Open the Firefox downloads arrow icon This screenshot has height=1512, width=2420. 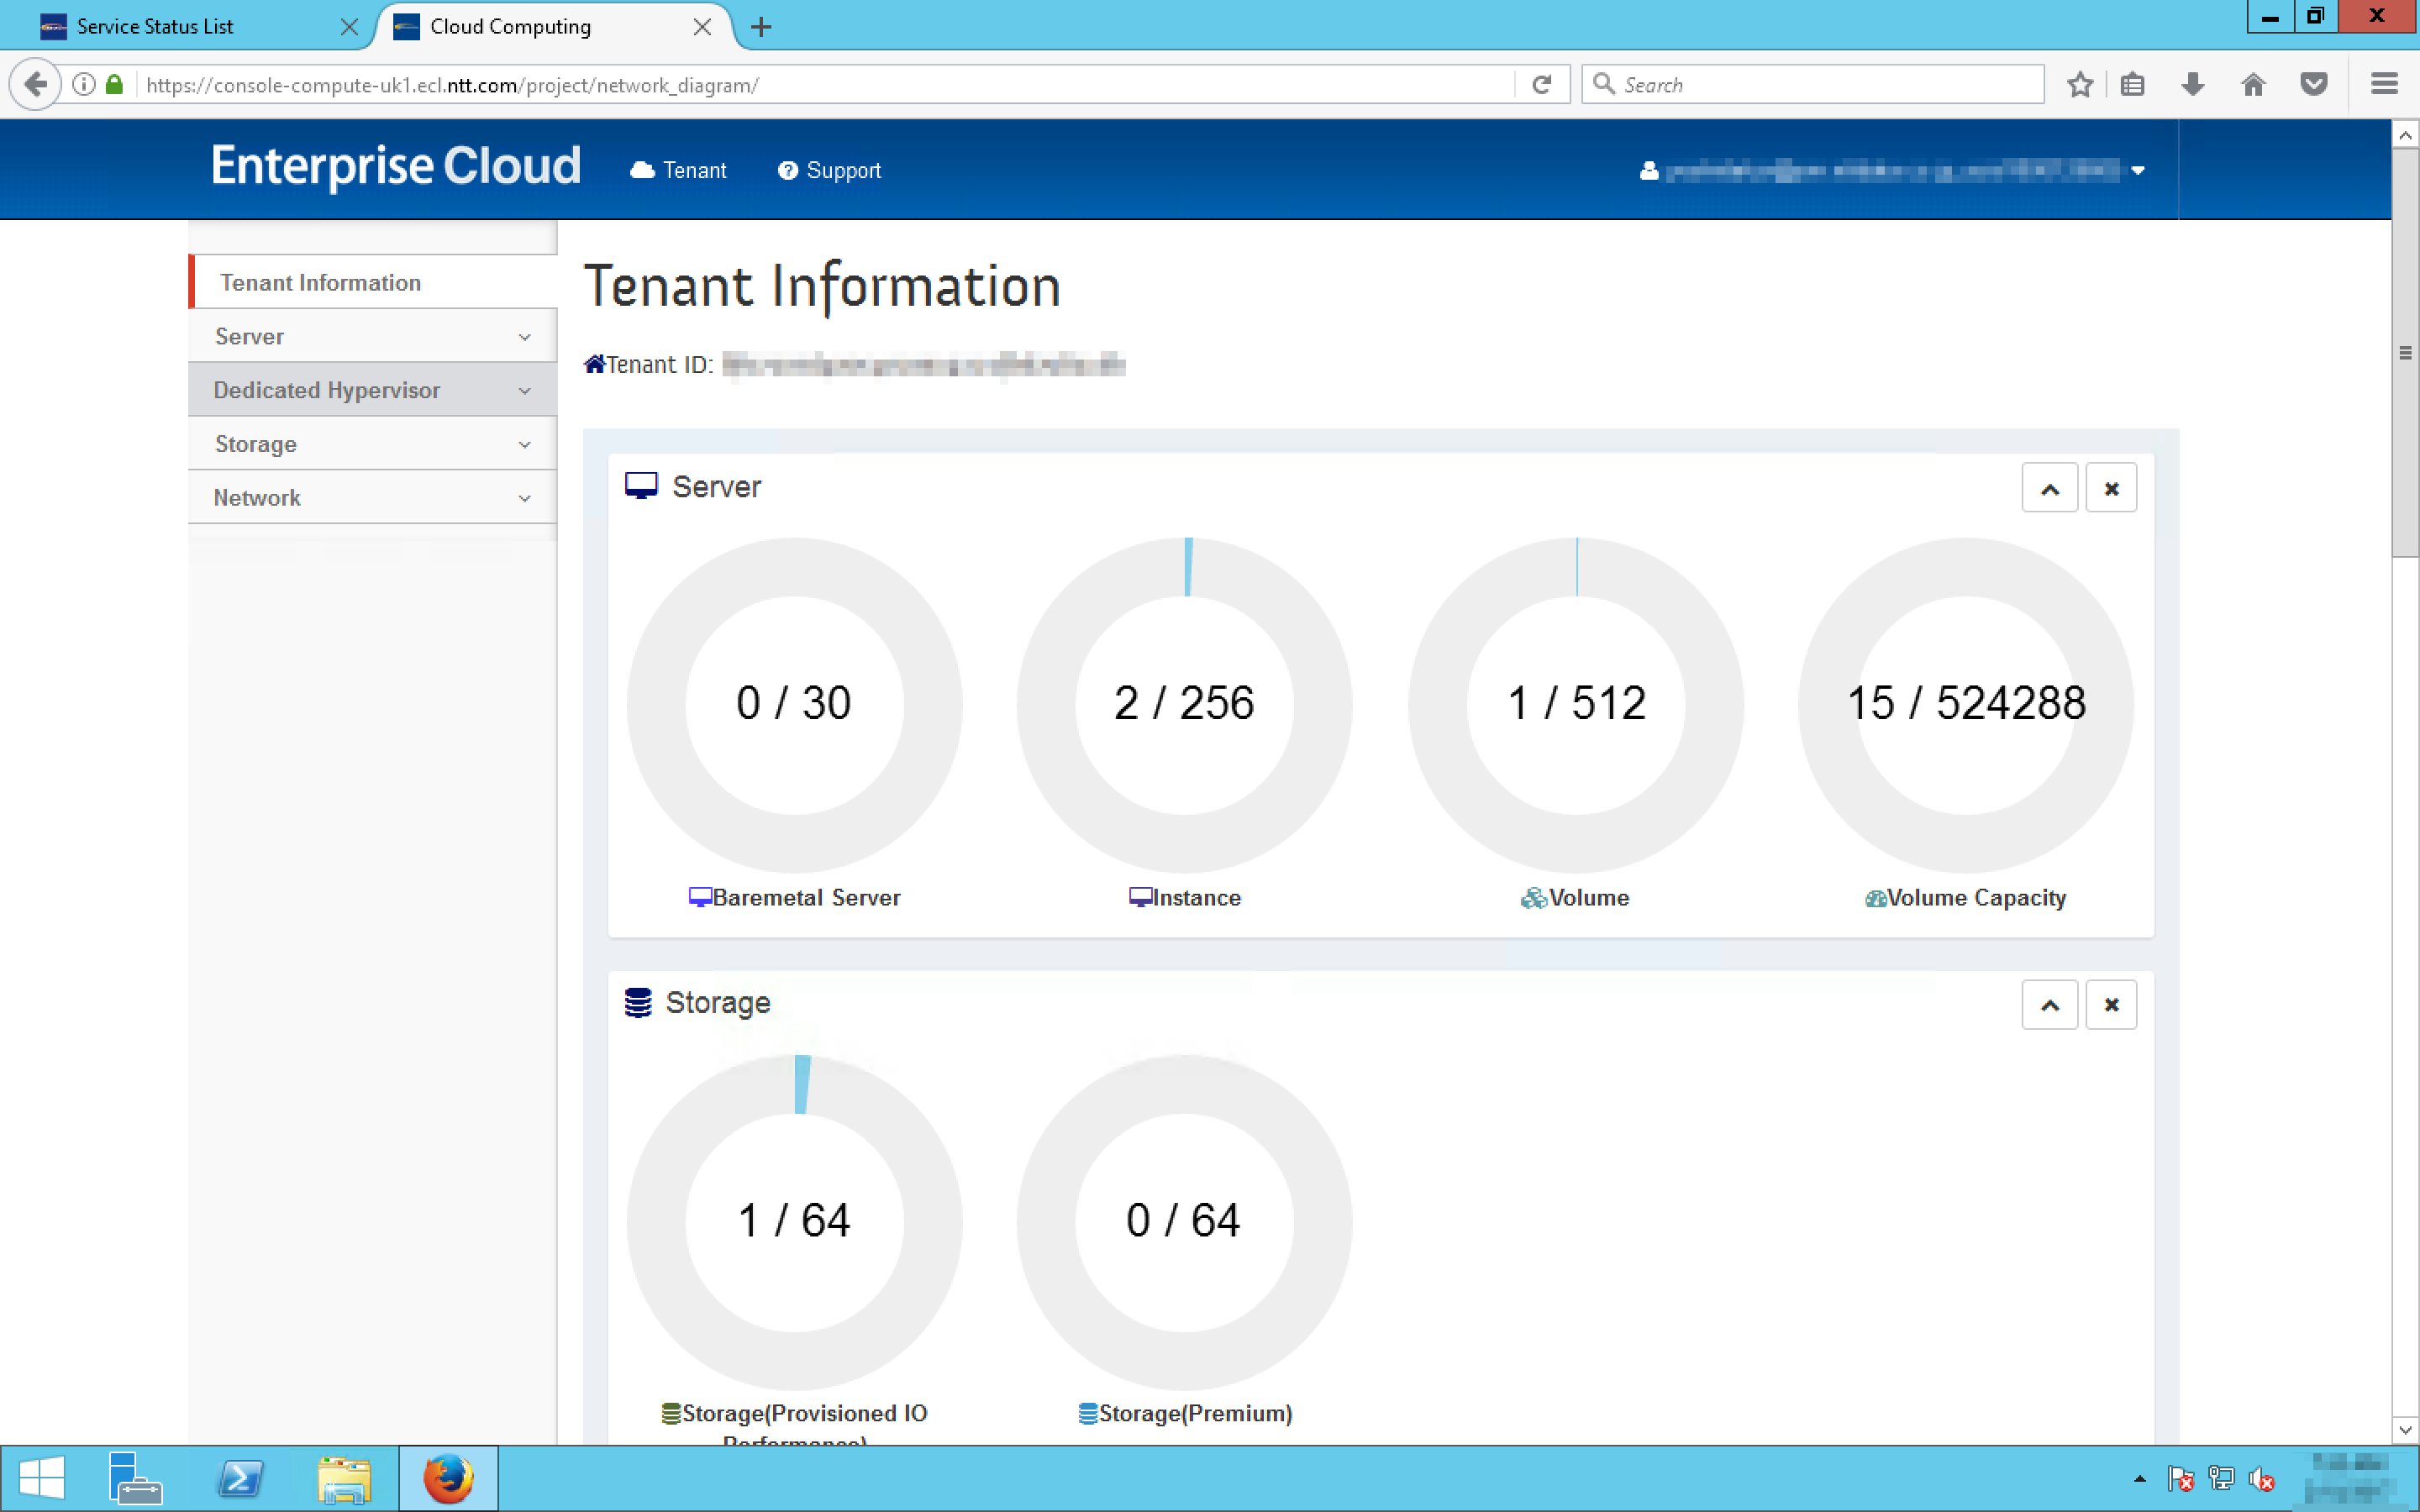[x=2192, y=85]
